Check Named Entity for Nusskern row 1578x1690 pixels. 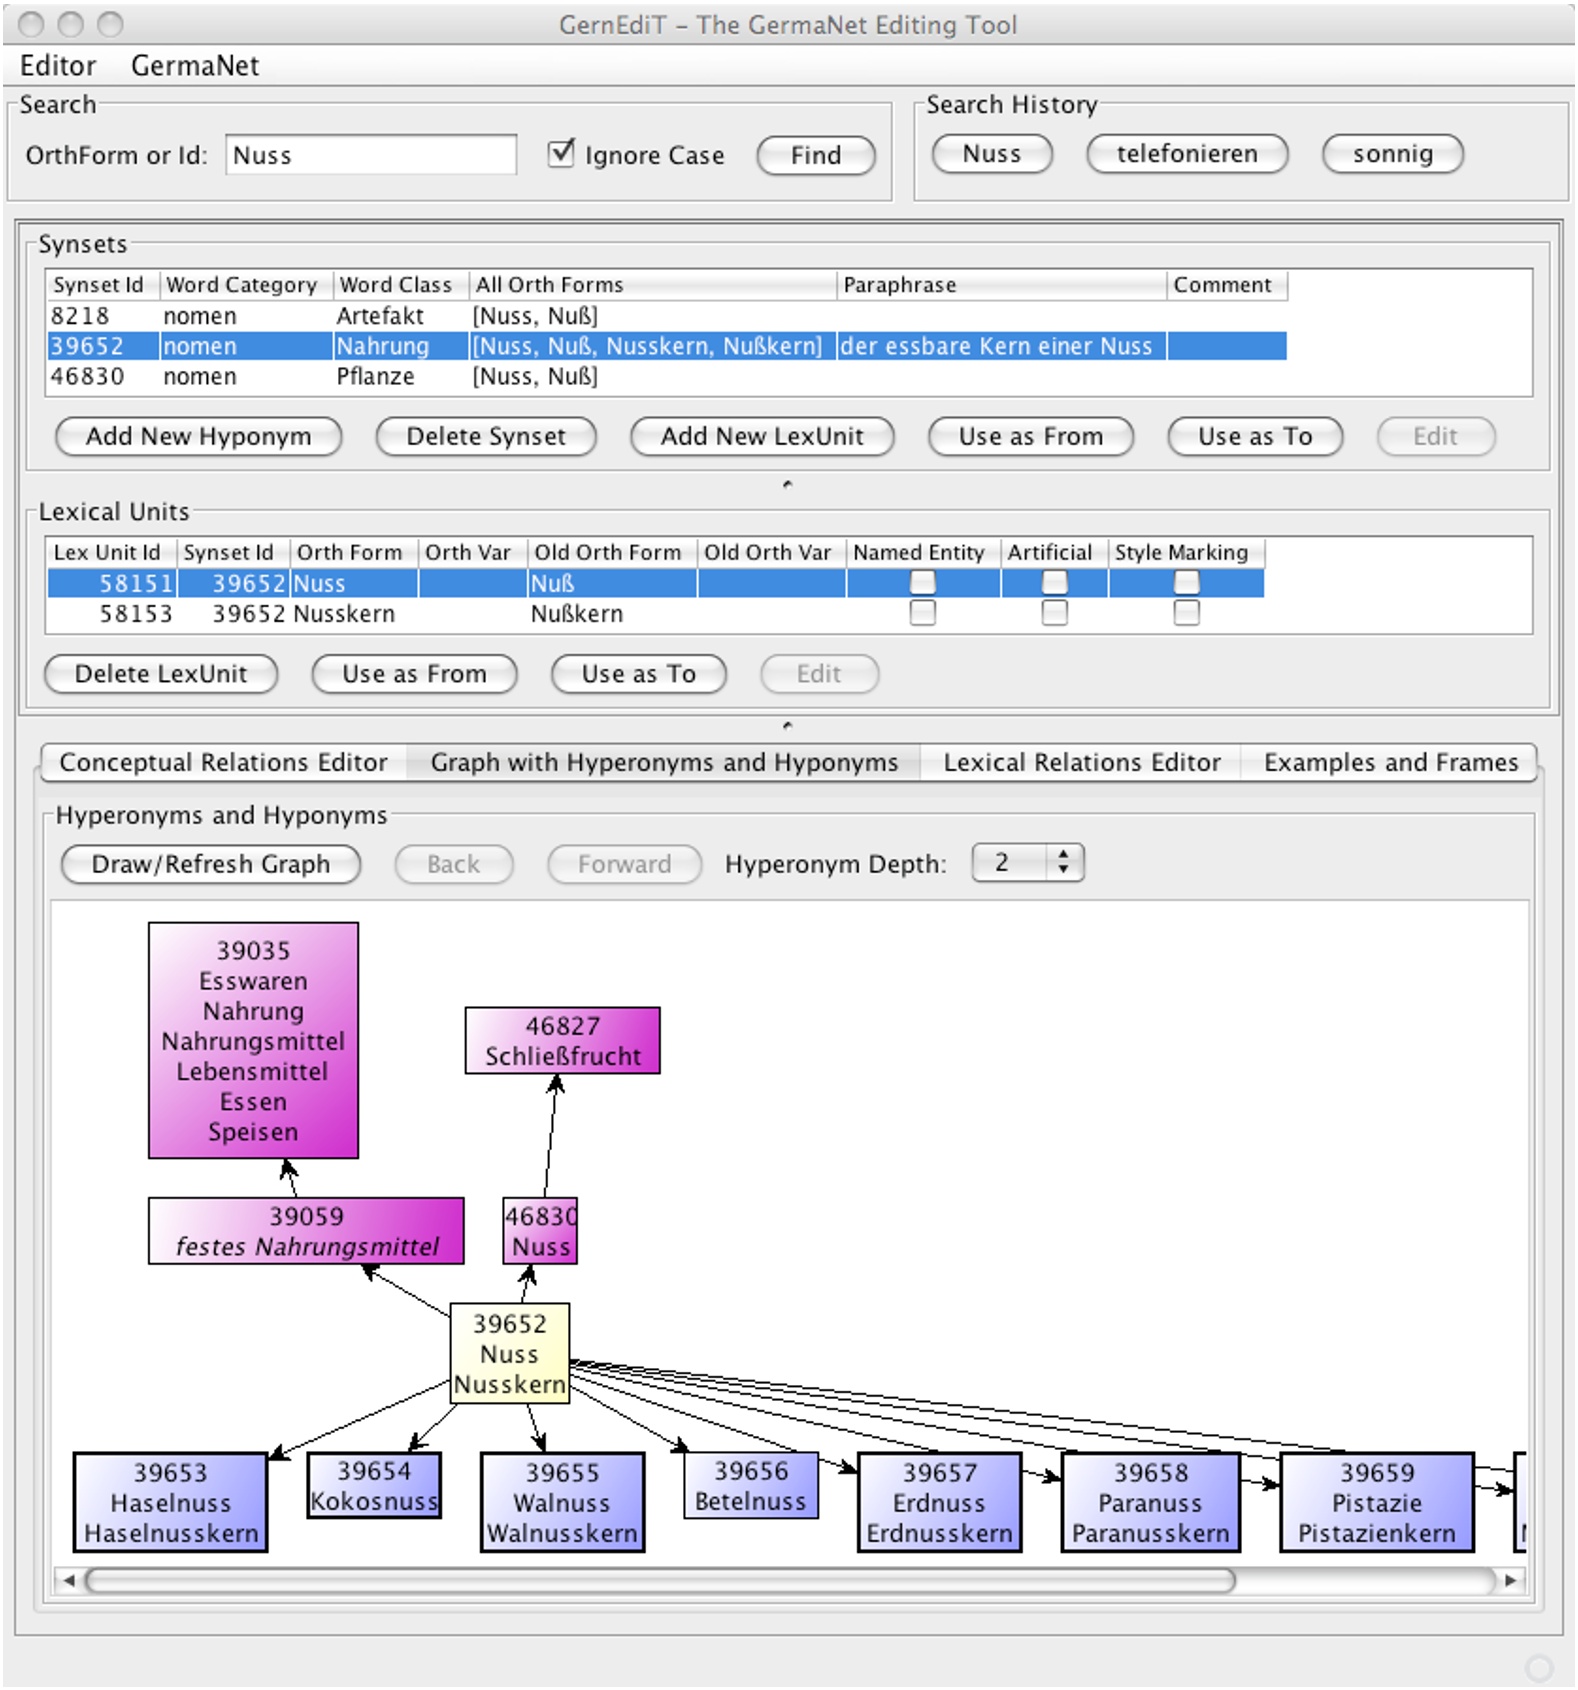tap(922, 613)
